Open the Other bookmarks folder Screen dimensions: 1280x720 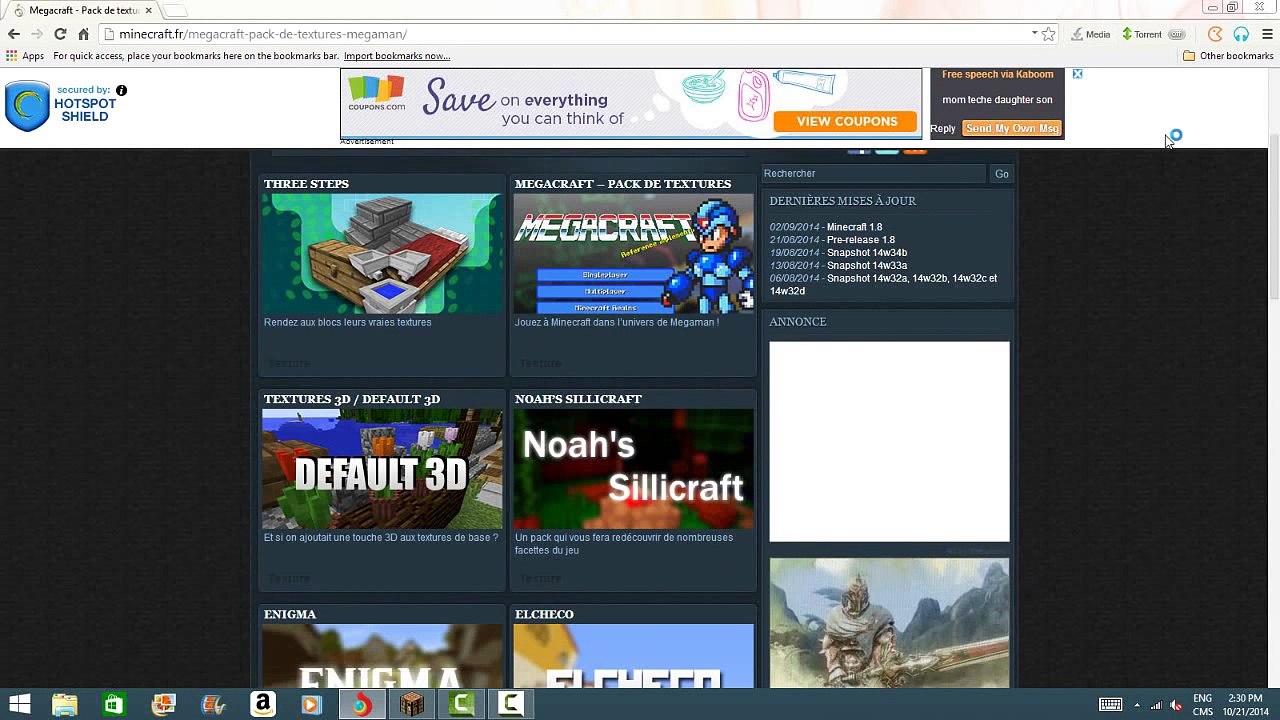tap(1228, 56)
